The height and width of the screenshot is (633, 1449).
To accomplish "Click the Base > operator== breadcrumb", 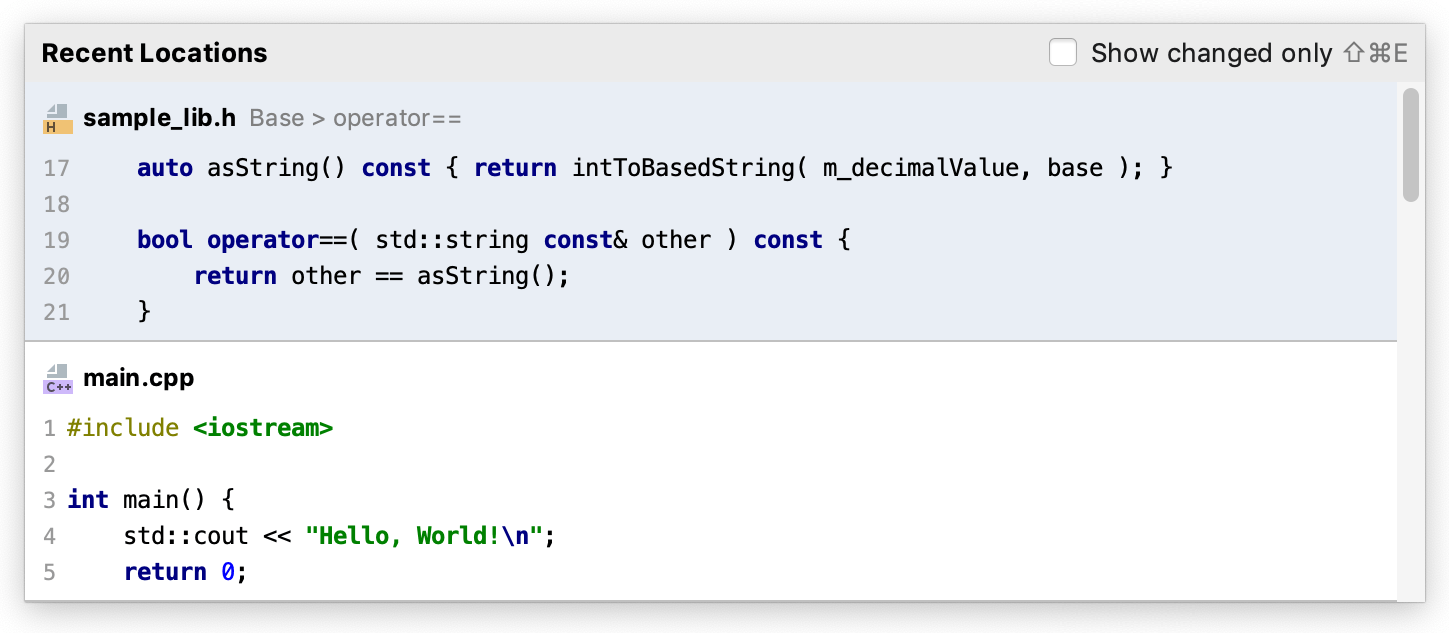I will point(355,118).
